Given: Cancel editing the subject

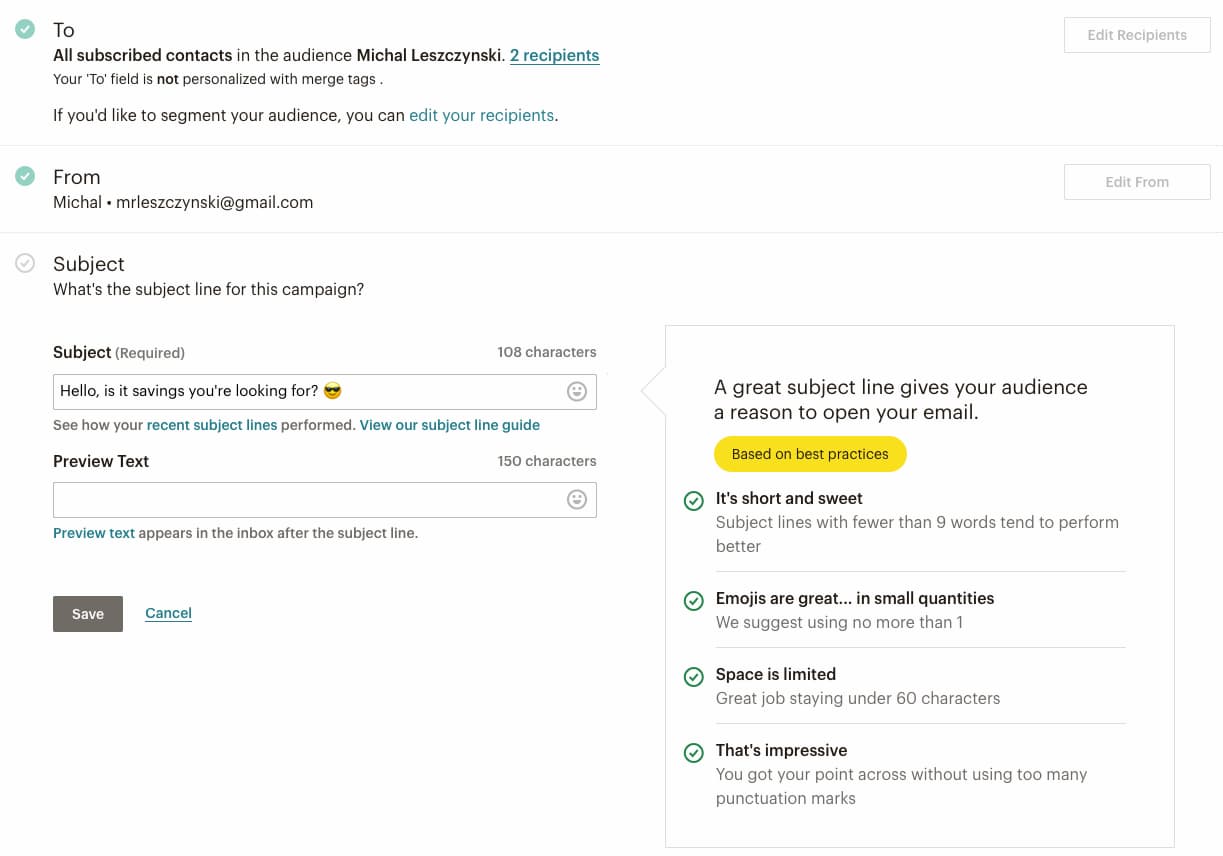Looking at the screenshot, I should [168, 612].
